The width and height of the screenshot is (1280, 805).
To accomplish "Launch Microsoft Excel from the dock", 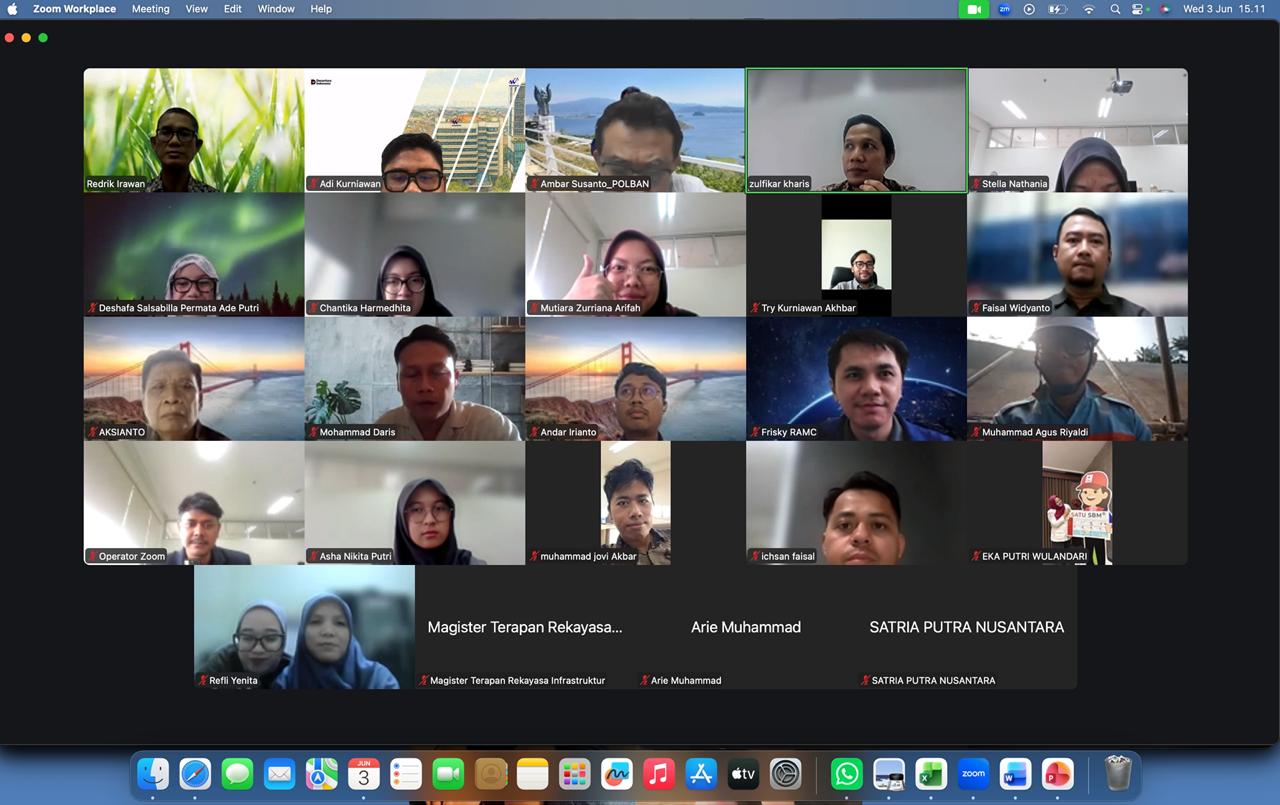I will tap(931, 774).
